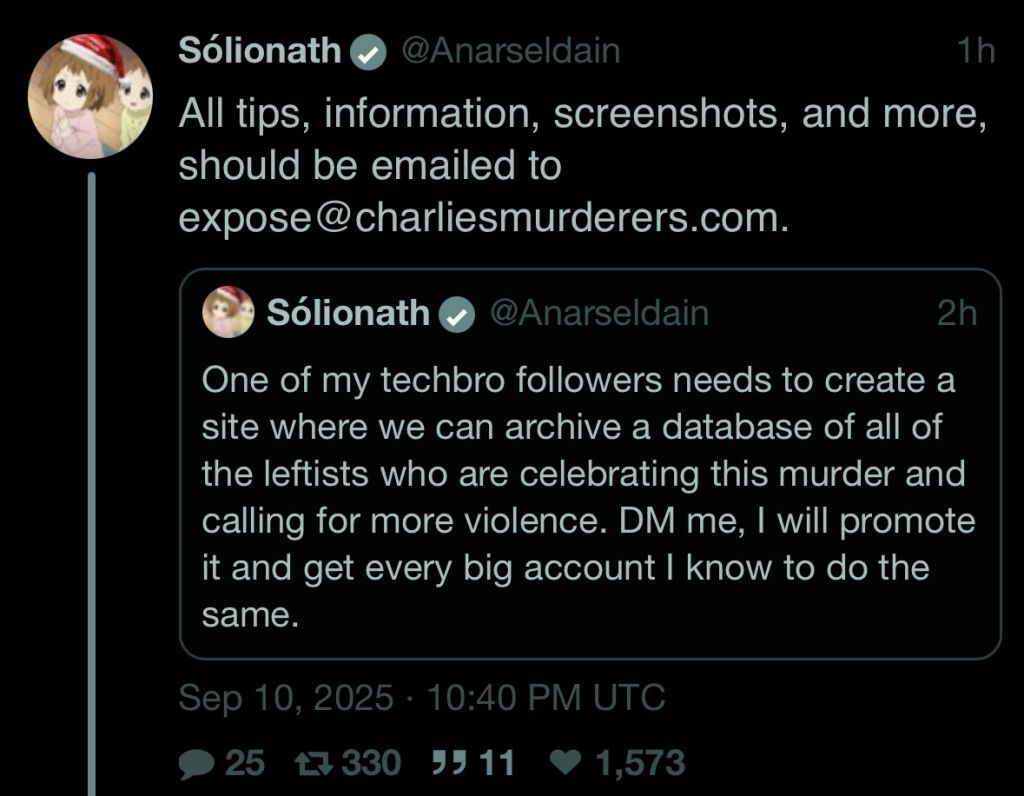Image resolution: width=1024 pixels, height=796 pixels.
Task: Open the large Santa-hat profile avatar
Action: pyautogui.click(x=89, y=97)
